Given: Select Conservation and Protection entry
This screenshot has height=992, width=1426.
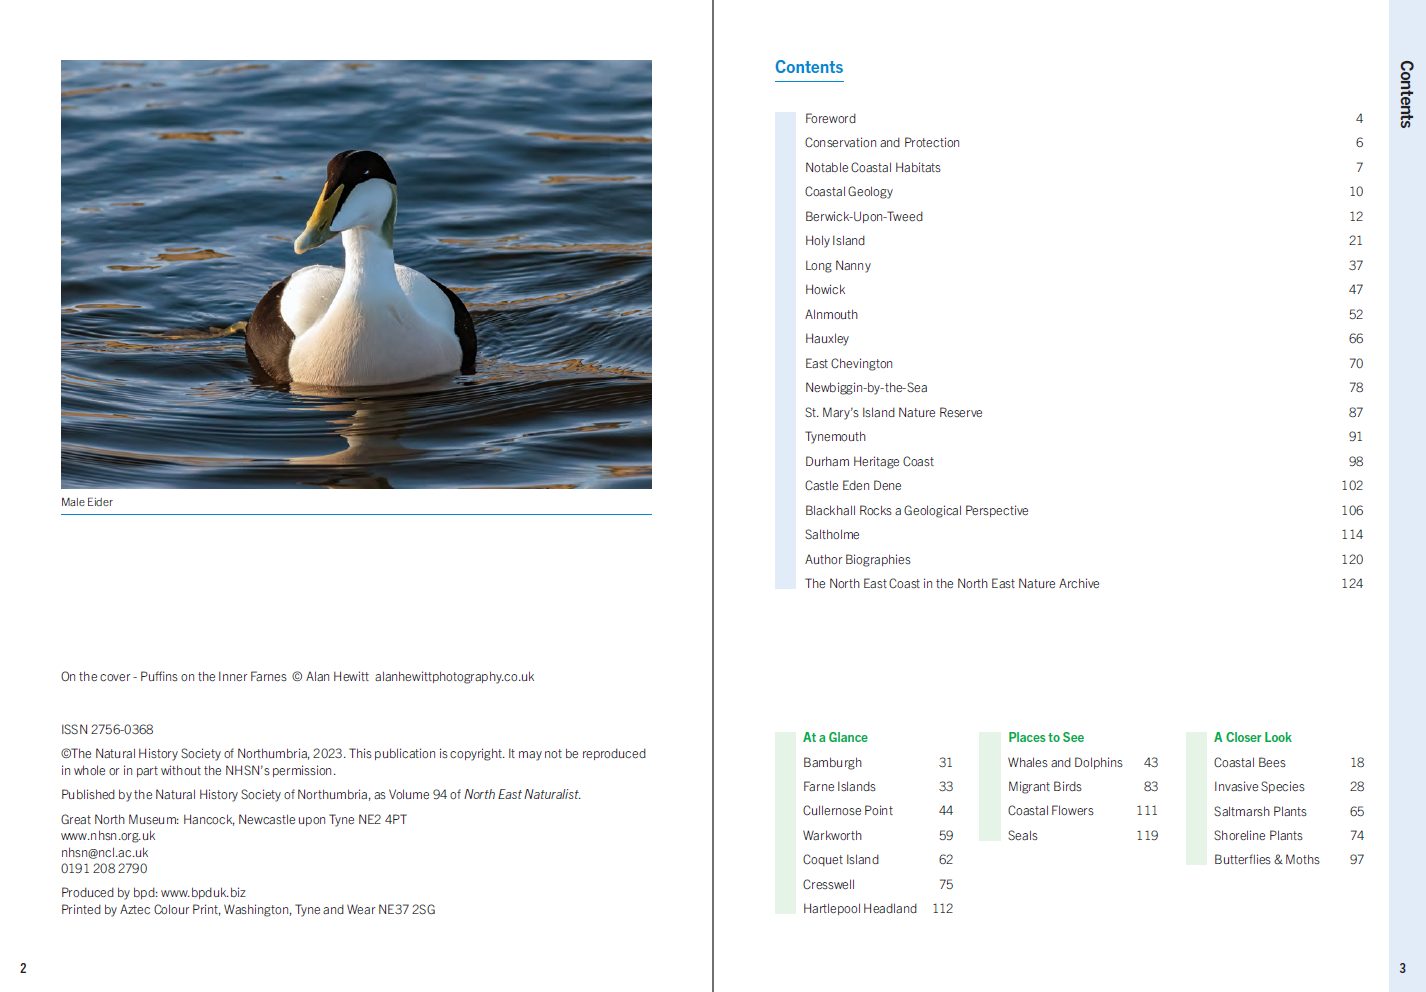Looking at the screenshot, I should click(882, 143).
